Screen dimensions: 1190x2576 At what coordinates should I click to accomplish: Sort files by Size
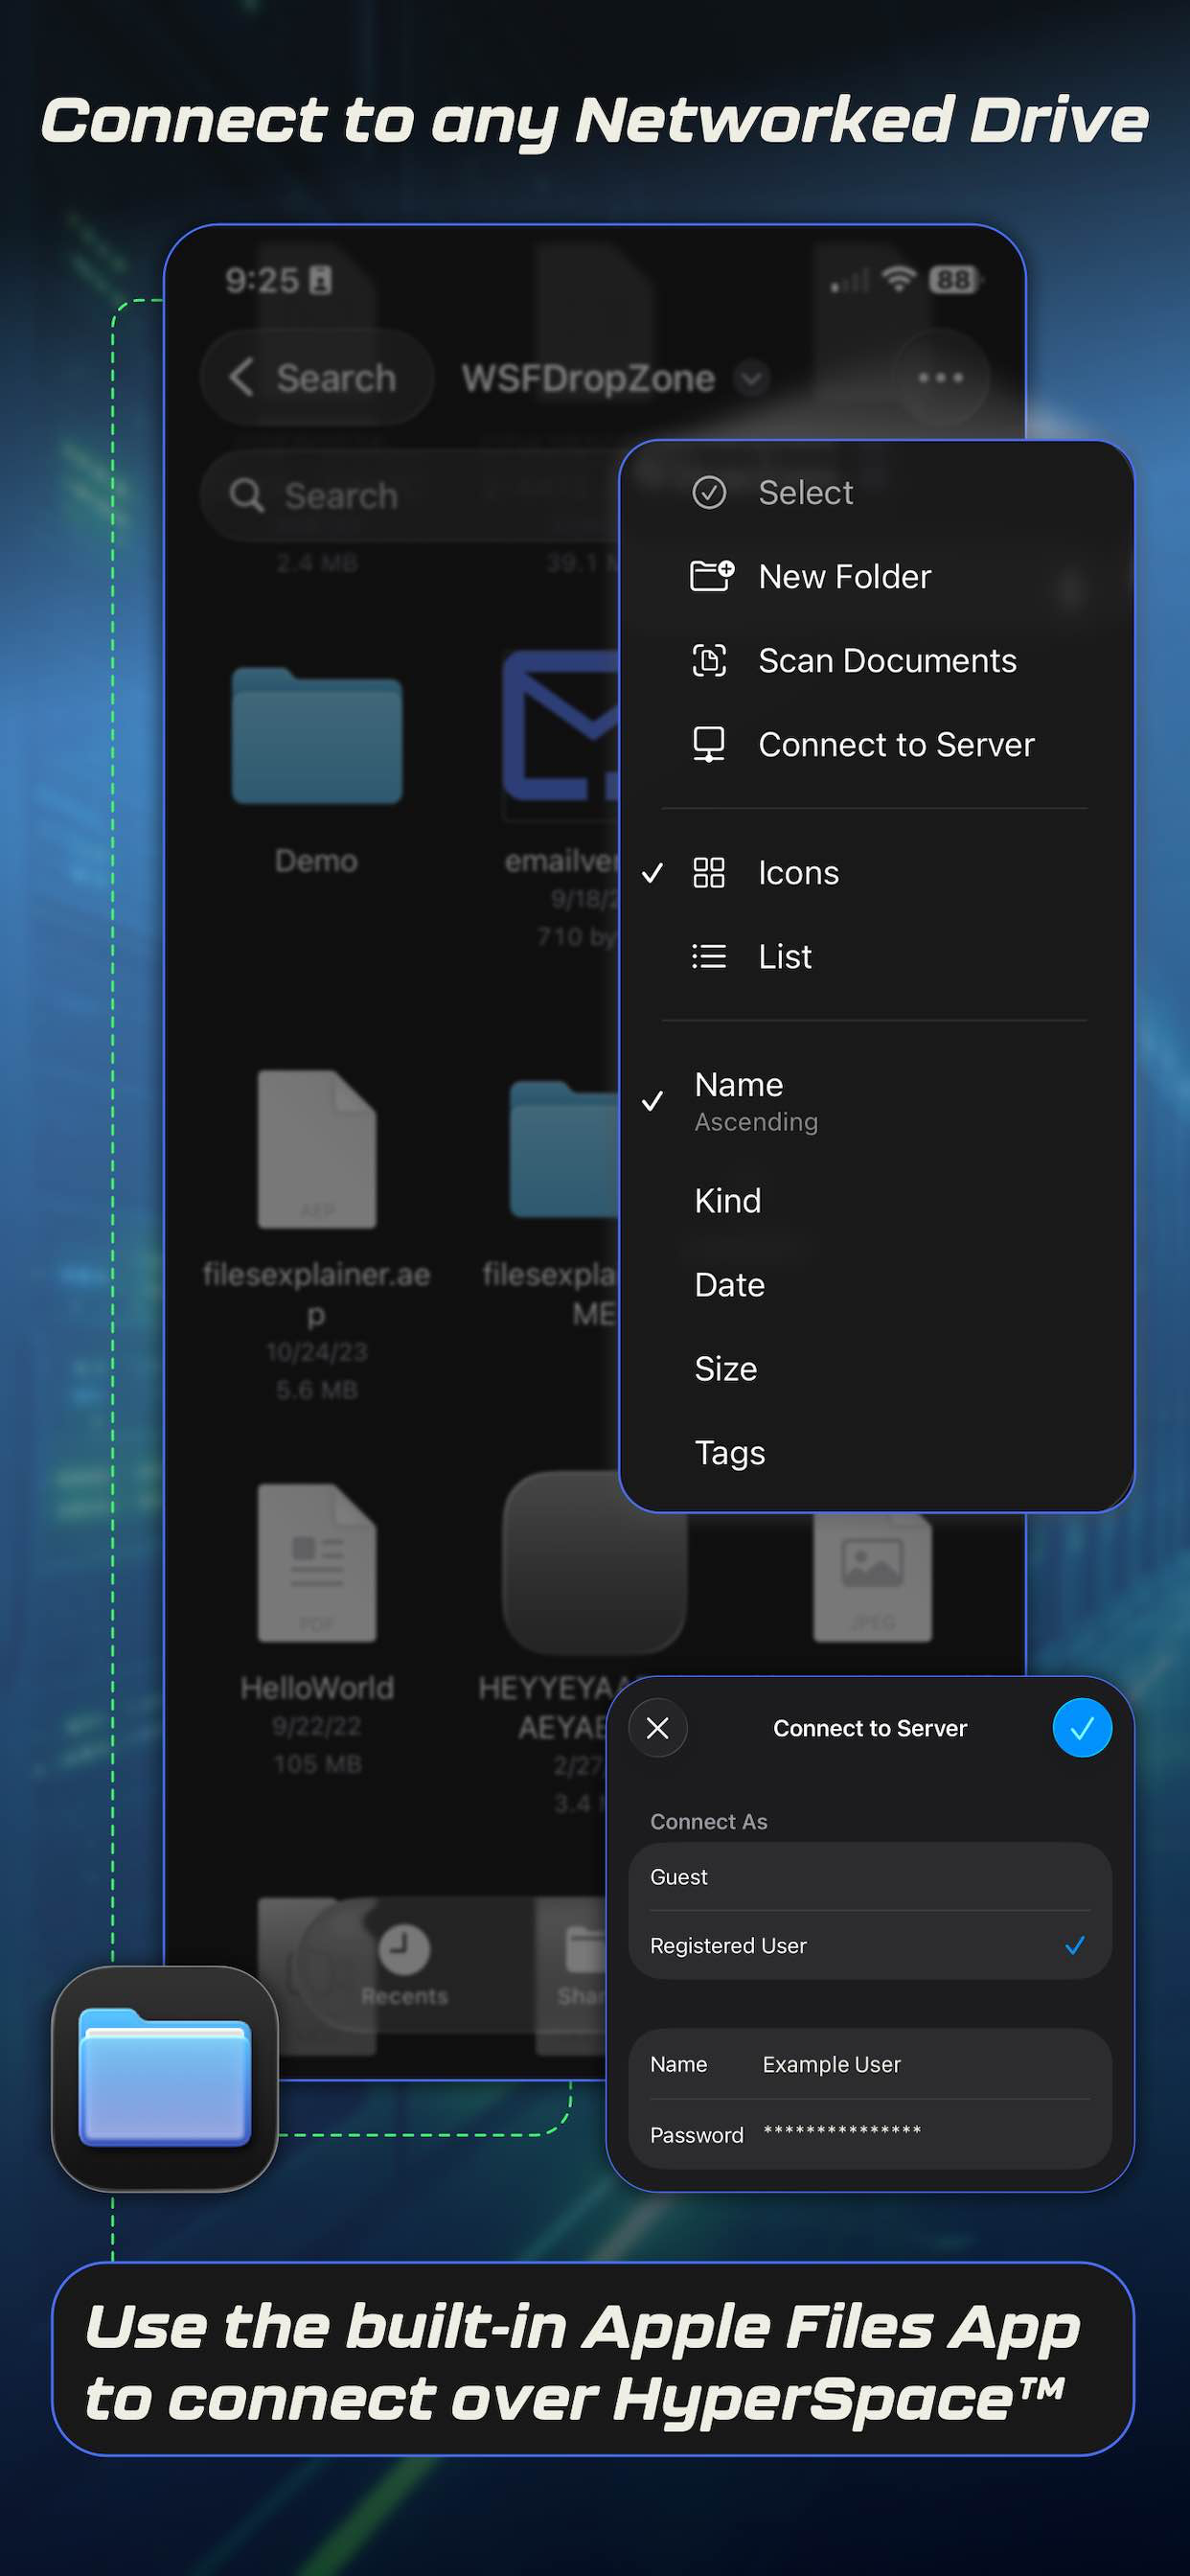[876, 1369]
